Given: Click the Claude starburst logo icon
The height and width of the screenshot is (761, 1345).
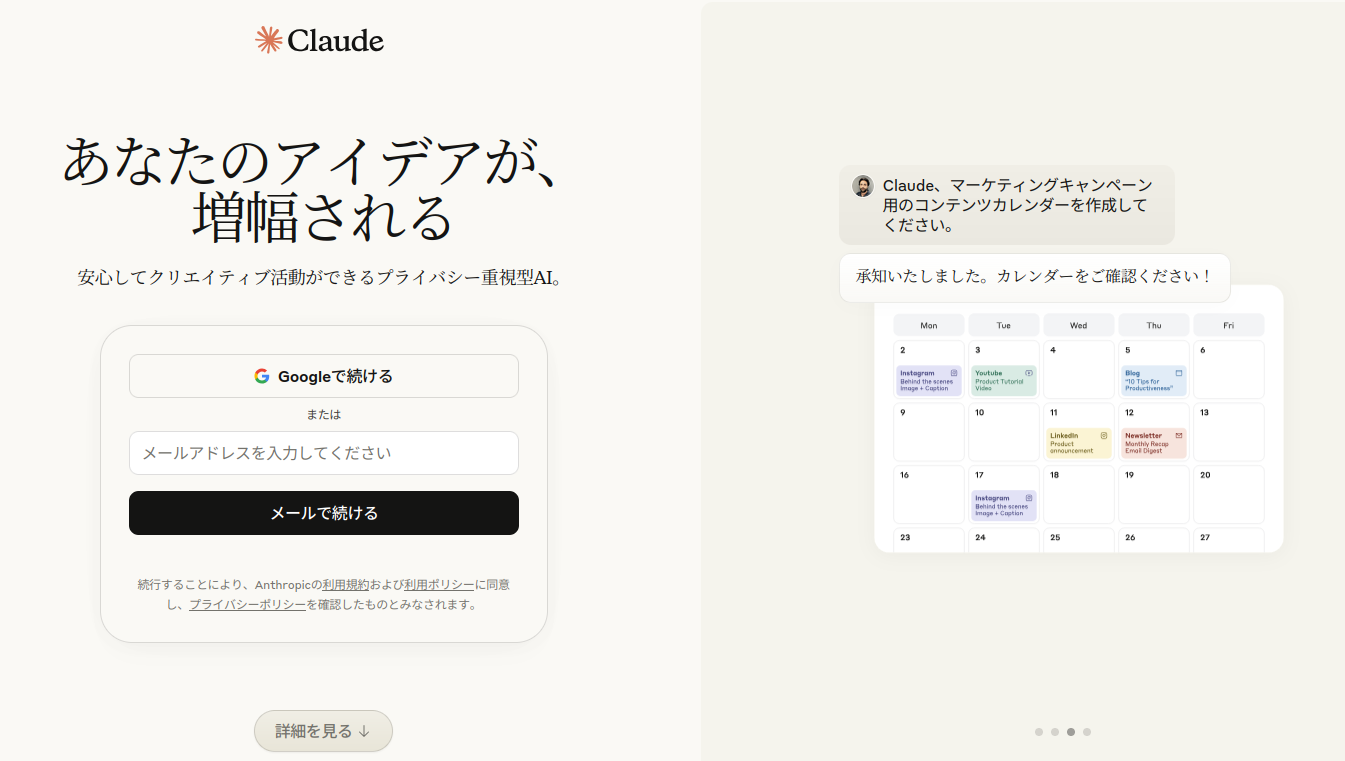Looking at the screenshot, I should [269, 39].
